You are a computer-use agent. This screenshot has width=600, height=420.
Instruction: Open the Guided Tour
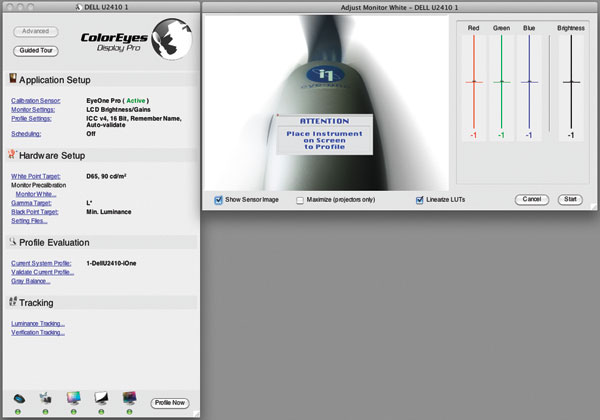click(36, 51)
